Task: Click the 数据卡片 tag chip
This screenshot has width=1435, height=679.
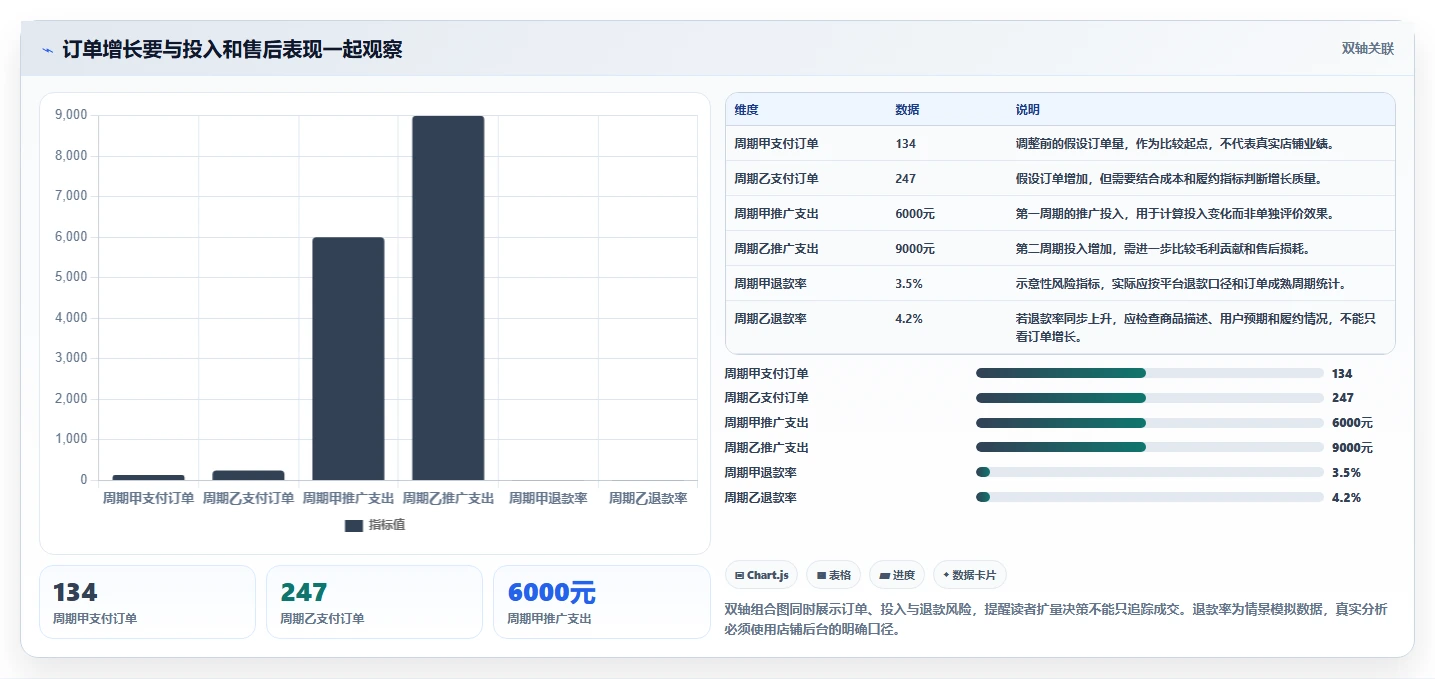Action: (969, 575)
